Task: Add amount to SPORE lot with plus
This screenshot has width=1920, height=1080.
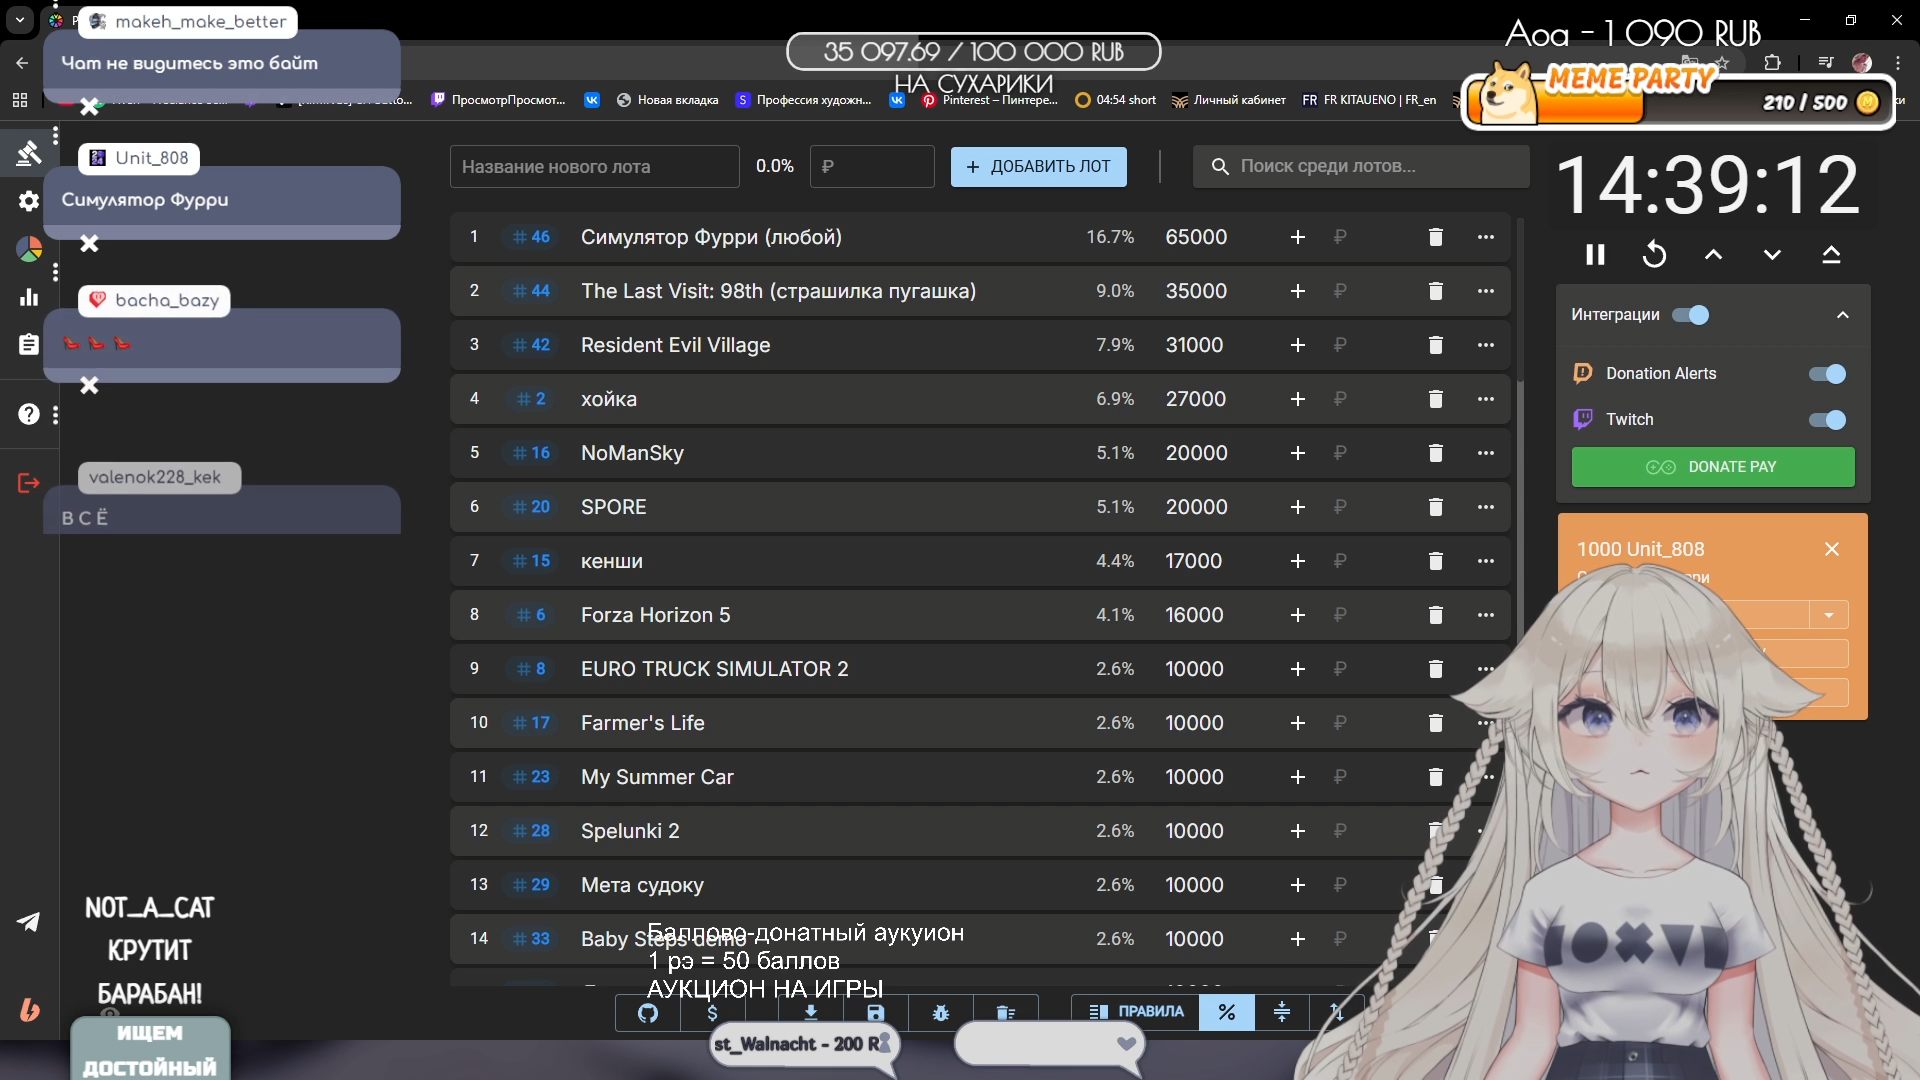Action: (1297, 507)
